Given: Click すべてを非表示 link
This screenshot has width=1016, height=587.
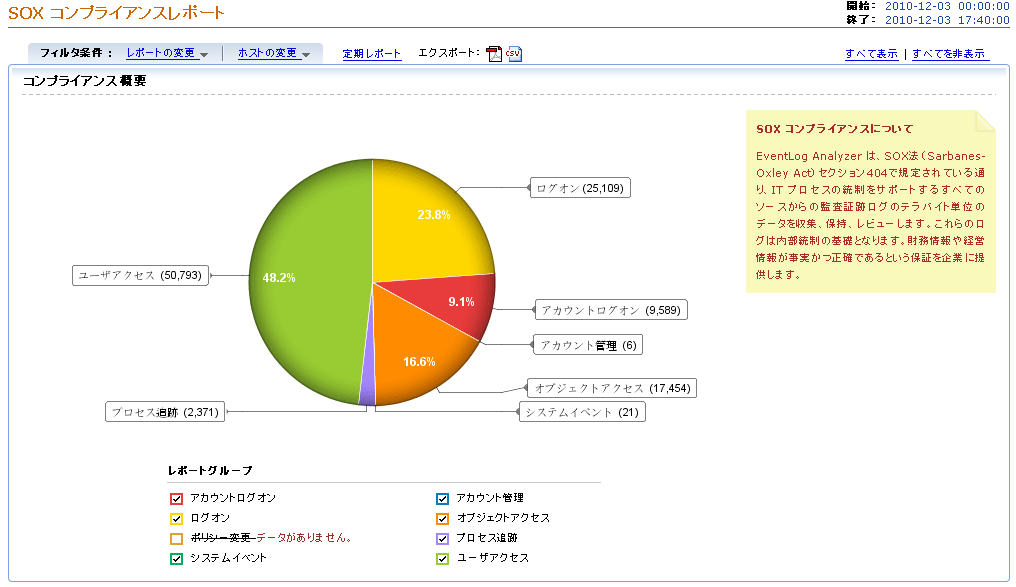Looking at the screenshot, I should coord(948,54).
